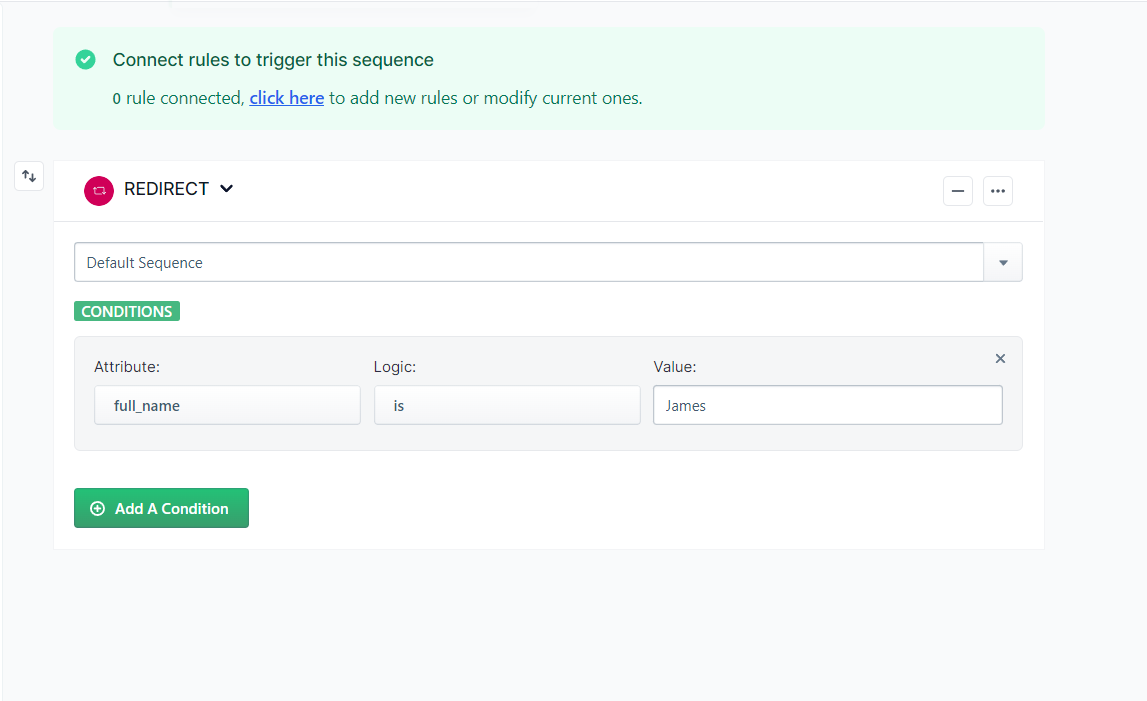1147x701 pixels.
Task: Select the Default Sequence combo box field
Action: tap(529, 263)
